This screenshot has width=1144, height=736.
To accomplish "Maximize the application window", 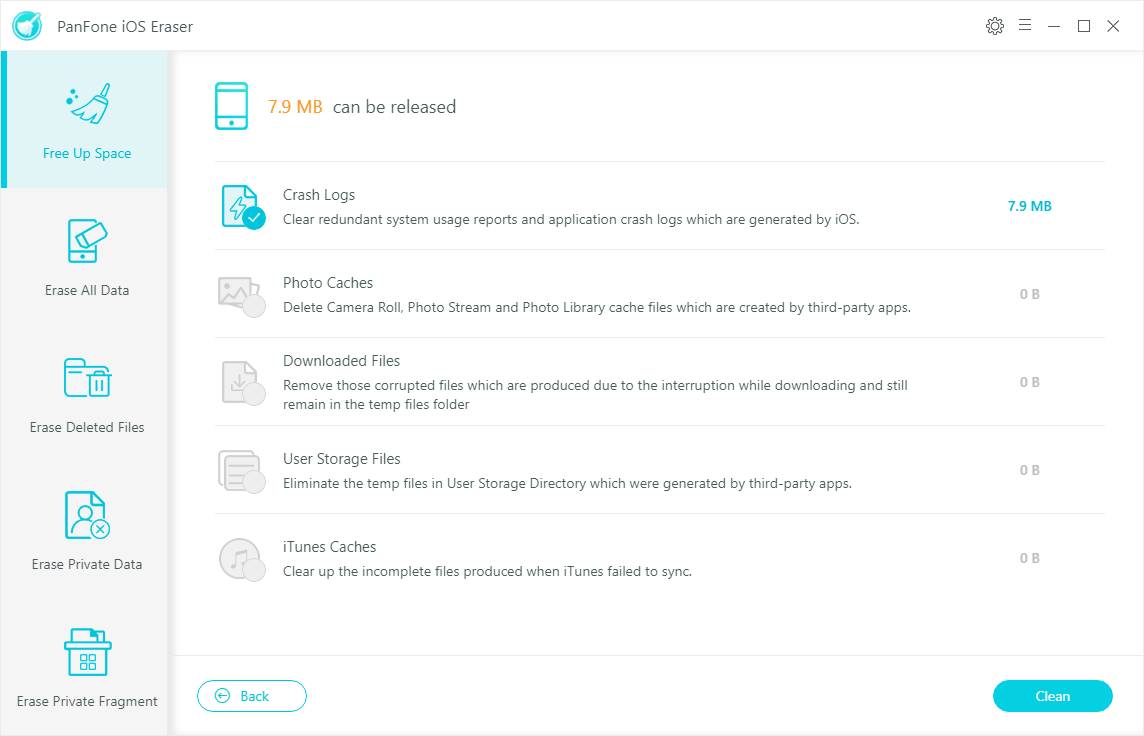I will click(x=1084, y=26).
